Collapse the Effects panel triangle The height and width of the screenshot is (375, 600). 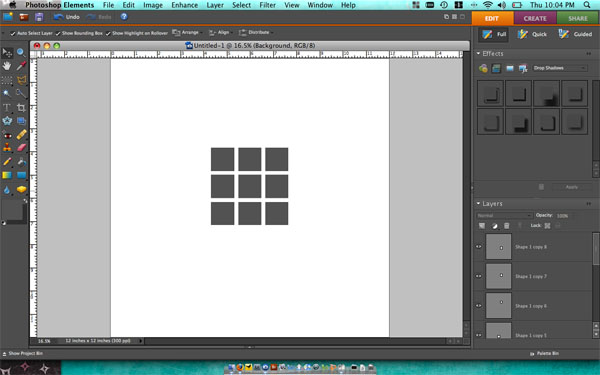pos(478,54)
